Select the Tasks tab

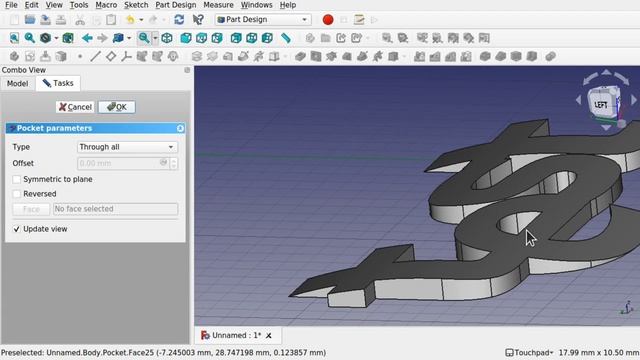point(58,83)
